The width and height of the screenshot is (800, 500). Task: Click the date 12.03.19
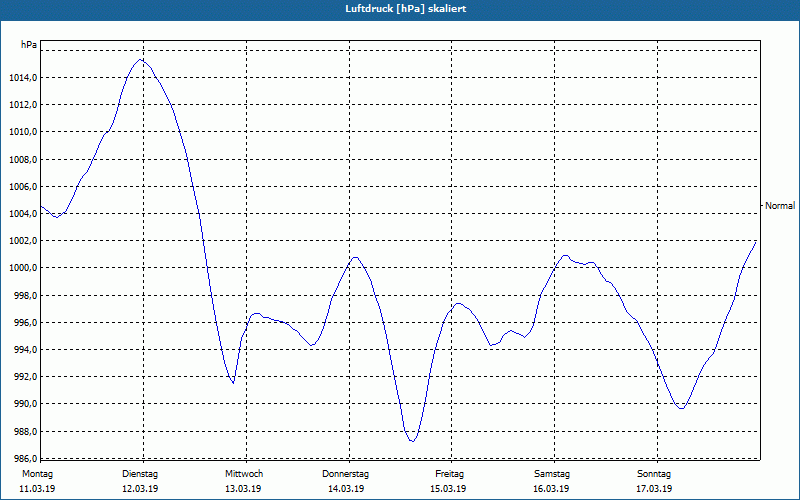point(140,489)
